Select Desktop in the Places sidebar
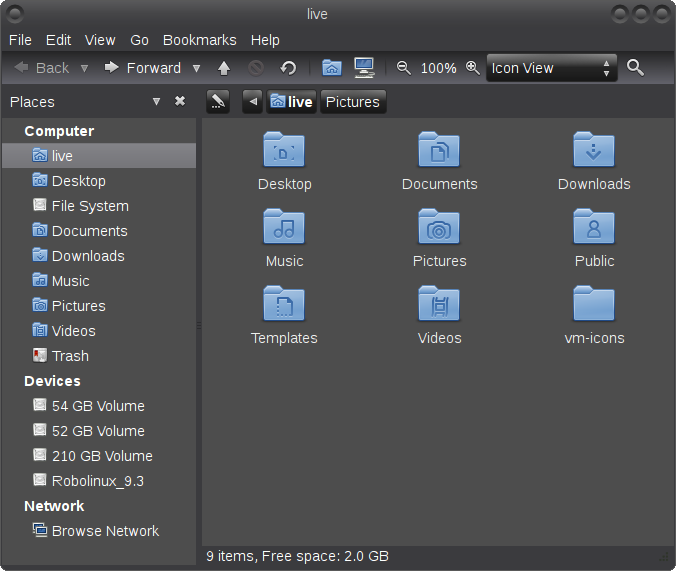Image resolution: width=676 pixels, height=571 pixels. click(x=99, y=181)
